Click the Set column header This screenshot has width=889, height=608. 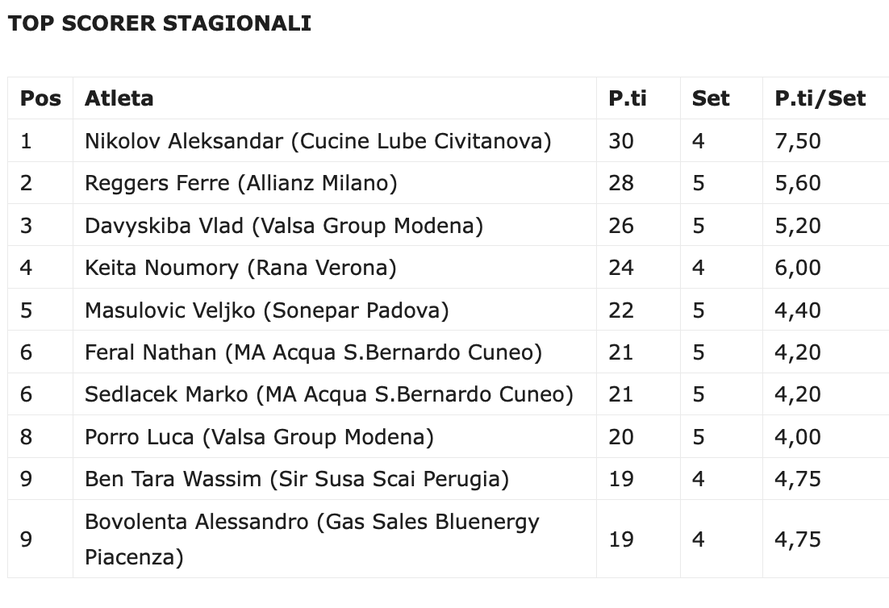point(710,98)
